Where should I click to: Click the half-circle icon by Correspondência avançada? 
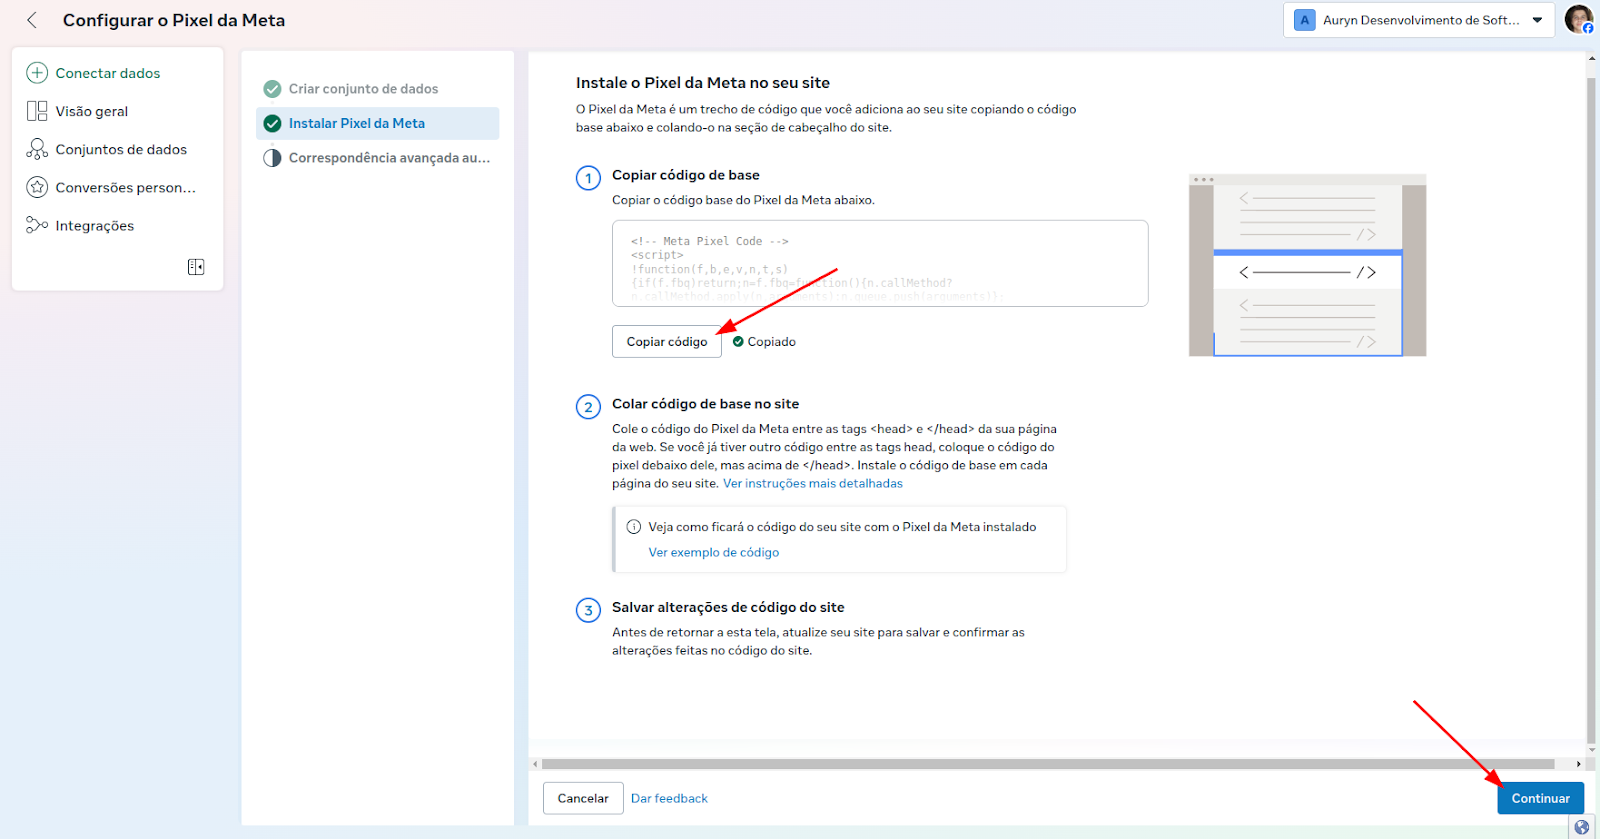[x=272, y=158]
